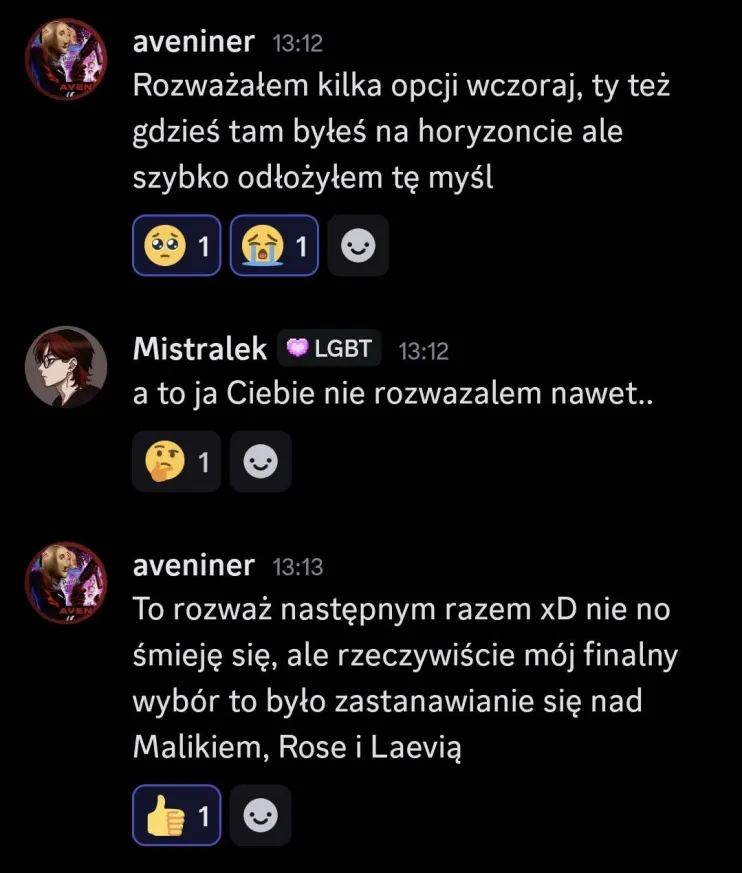Add a reaction next to the thumbs up emoji
The width and height of the screenshot is (742, 873).
(260, 815)
